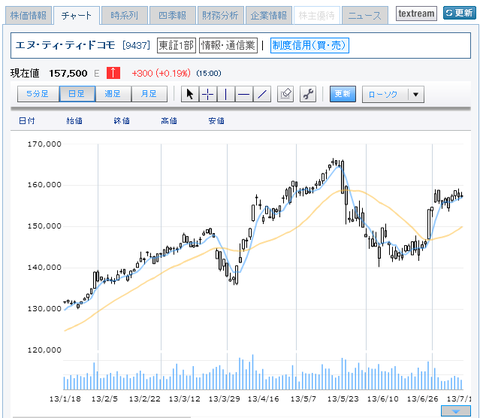Image resolution: width=480 pixels, height=418 pixels.
Task: Select the vertical line drawing tool
Action: click(226, 94)
